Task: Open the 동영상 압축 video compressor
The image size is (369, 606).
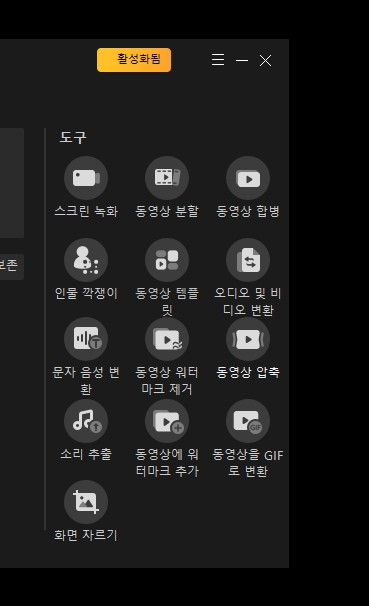Action: pyautogui.click(x=248, y=339)
